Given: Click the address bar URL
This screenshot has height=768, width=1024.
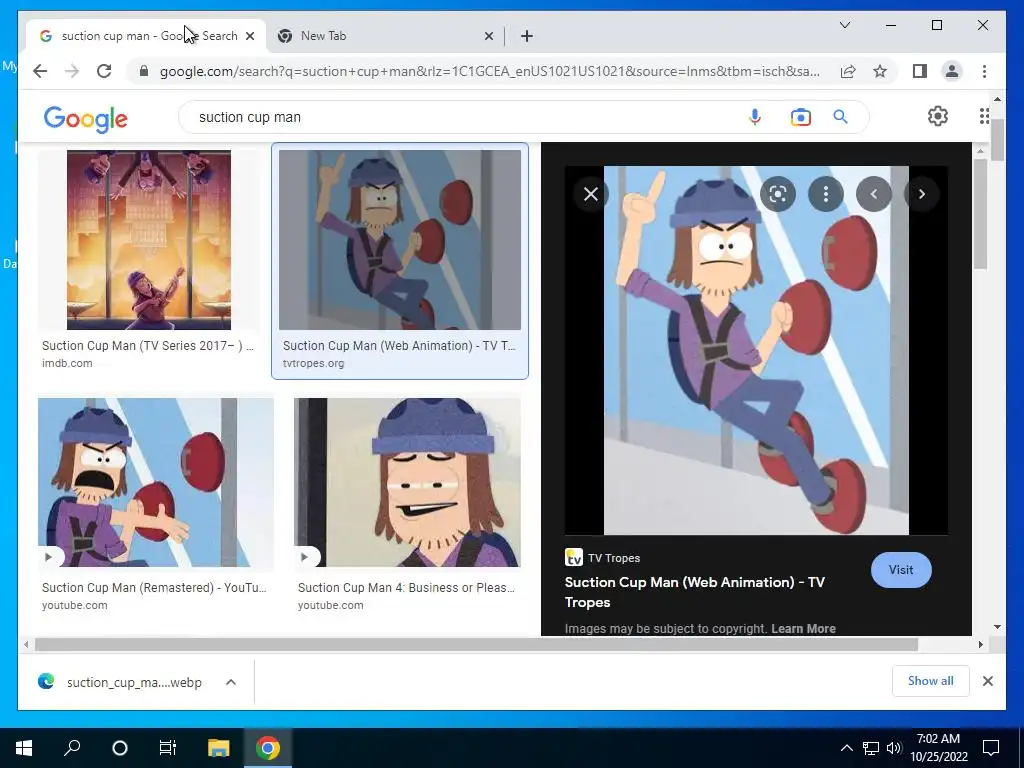Looking at the screenshot, I should [490, 71].
